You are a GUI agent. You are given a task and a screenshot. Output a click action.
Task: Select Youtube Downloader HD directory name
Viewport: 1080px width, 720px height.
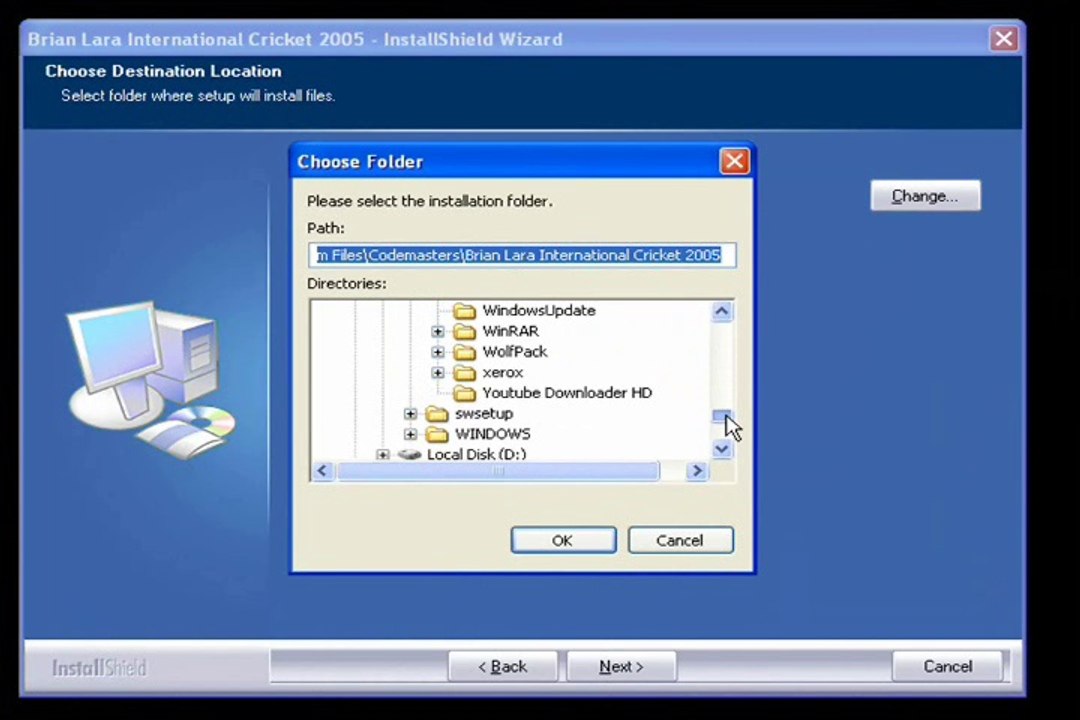[567, 393]
